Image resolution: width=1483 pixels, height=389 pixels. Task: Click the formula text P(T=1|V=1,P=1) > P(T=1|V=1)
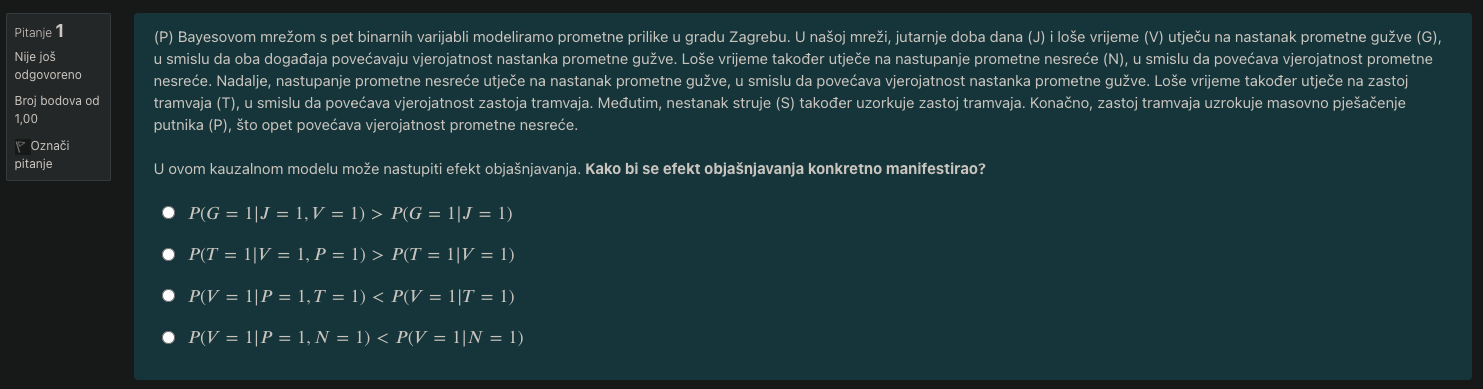click(x=352, y=255)
